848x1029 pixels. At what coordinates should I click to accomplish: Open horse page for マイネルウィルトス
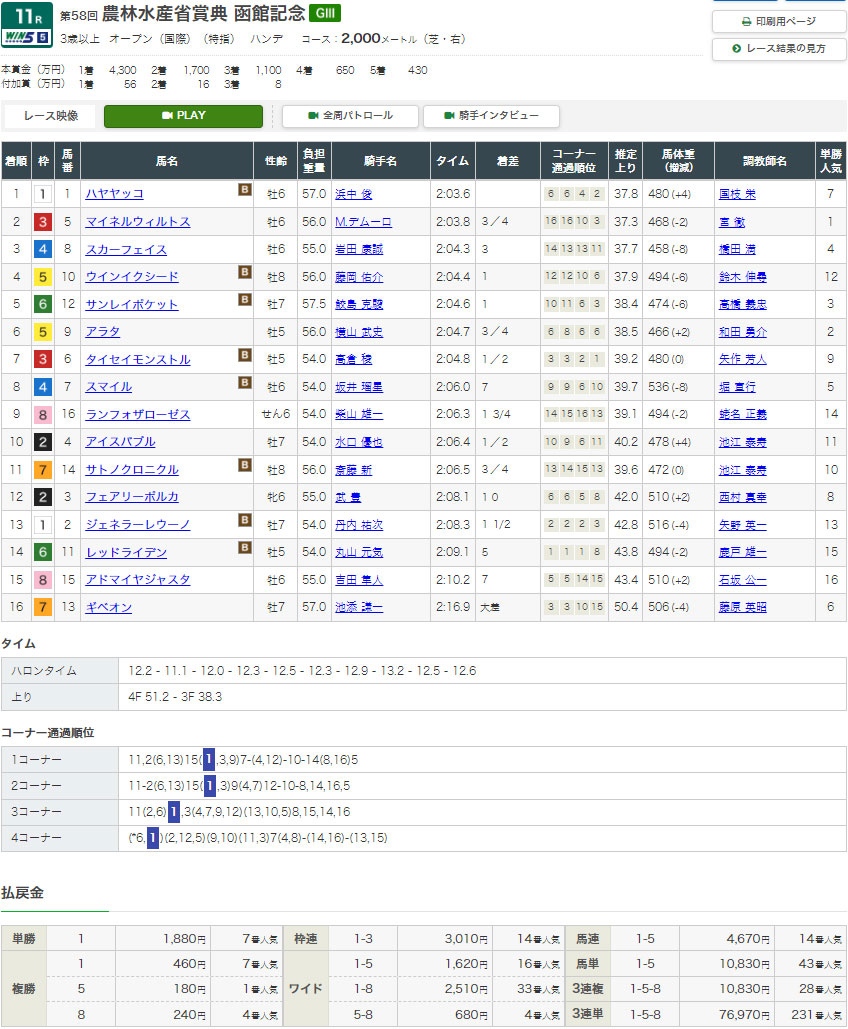(138, 222)
